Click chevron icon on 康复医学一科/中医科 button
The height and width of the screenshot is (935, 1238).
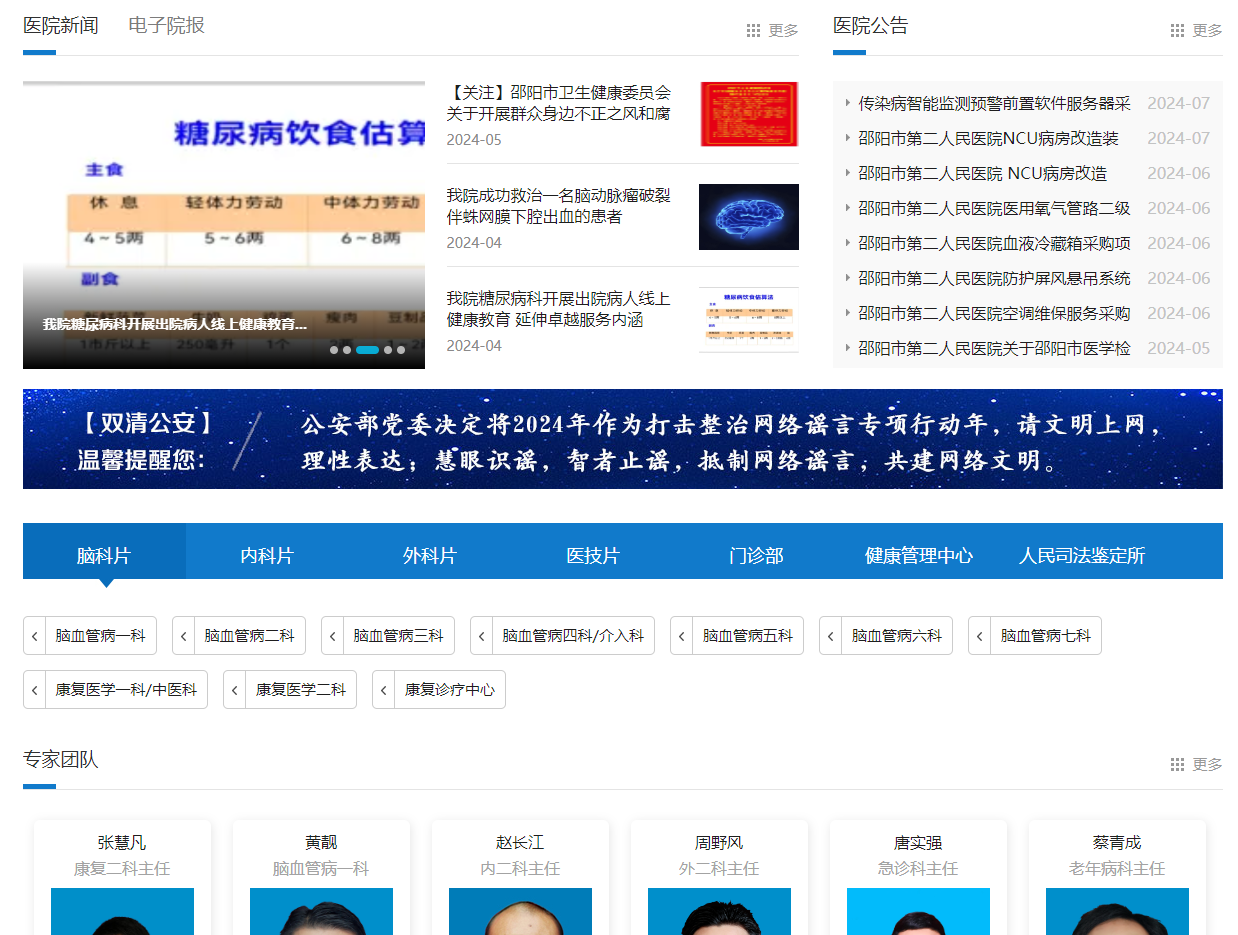click(35, 690)
